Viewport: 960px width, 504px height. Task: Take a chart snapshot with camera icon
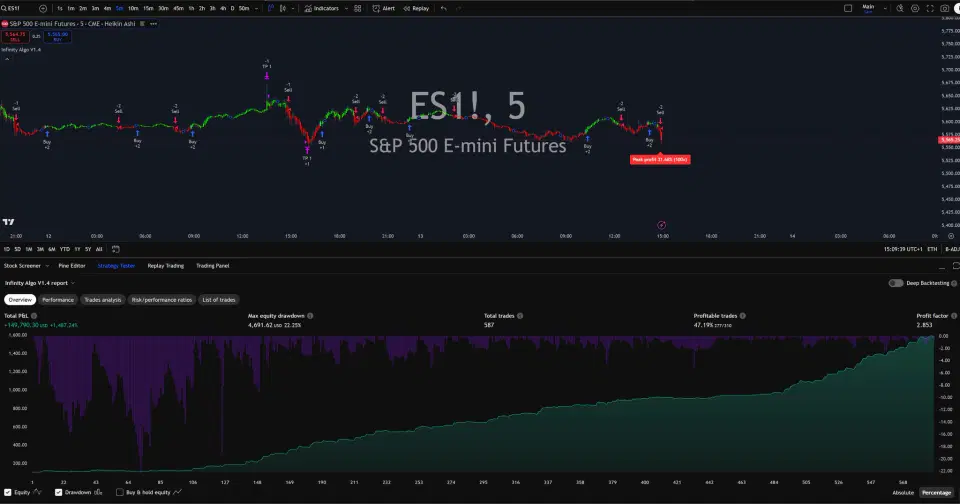point(945,9)
